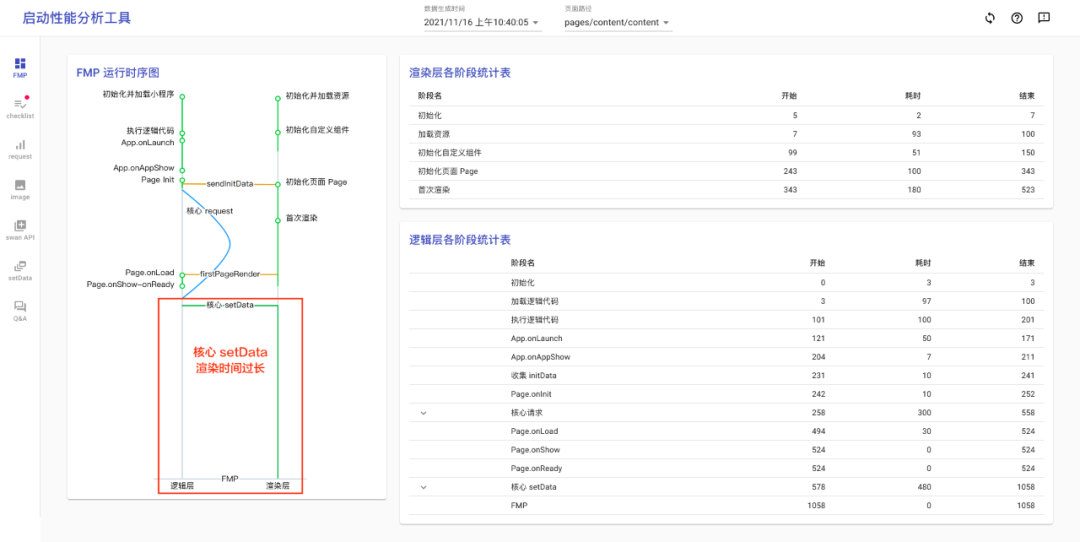Click the App.onAppShow table row
Viewport: 1080px width, 542px height.
coord(726,357)
